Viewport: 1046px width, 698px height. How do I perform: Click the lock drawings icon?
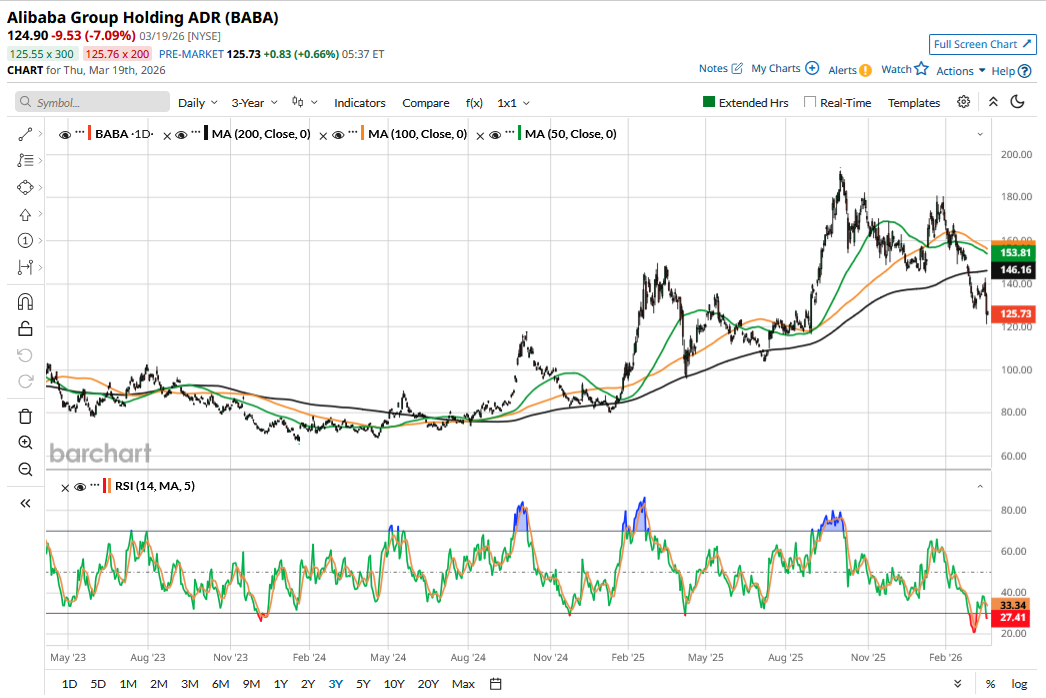click(26, 328)
